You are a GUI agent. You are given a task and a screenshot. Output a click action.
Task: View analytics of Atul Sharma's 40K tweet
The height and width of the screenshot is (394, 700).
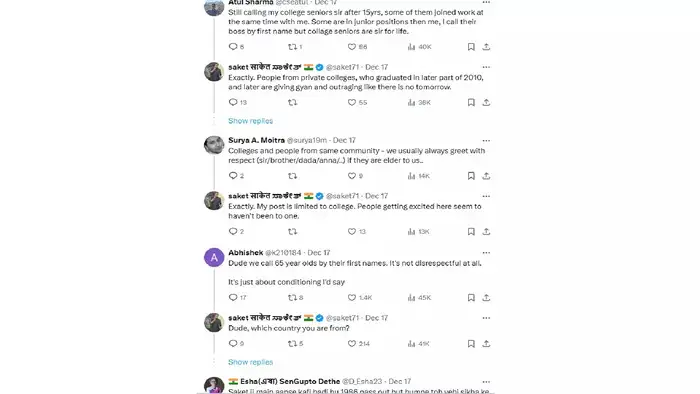411,47
